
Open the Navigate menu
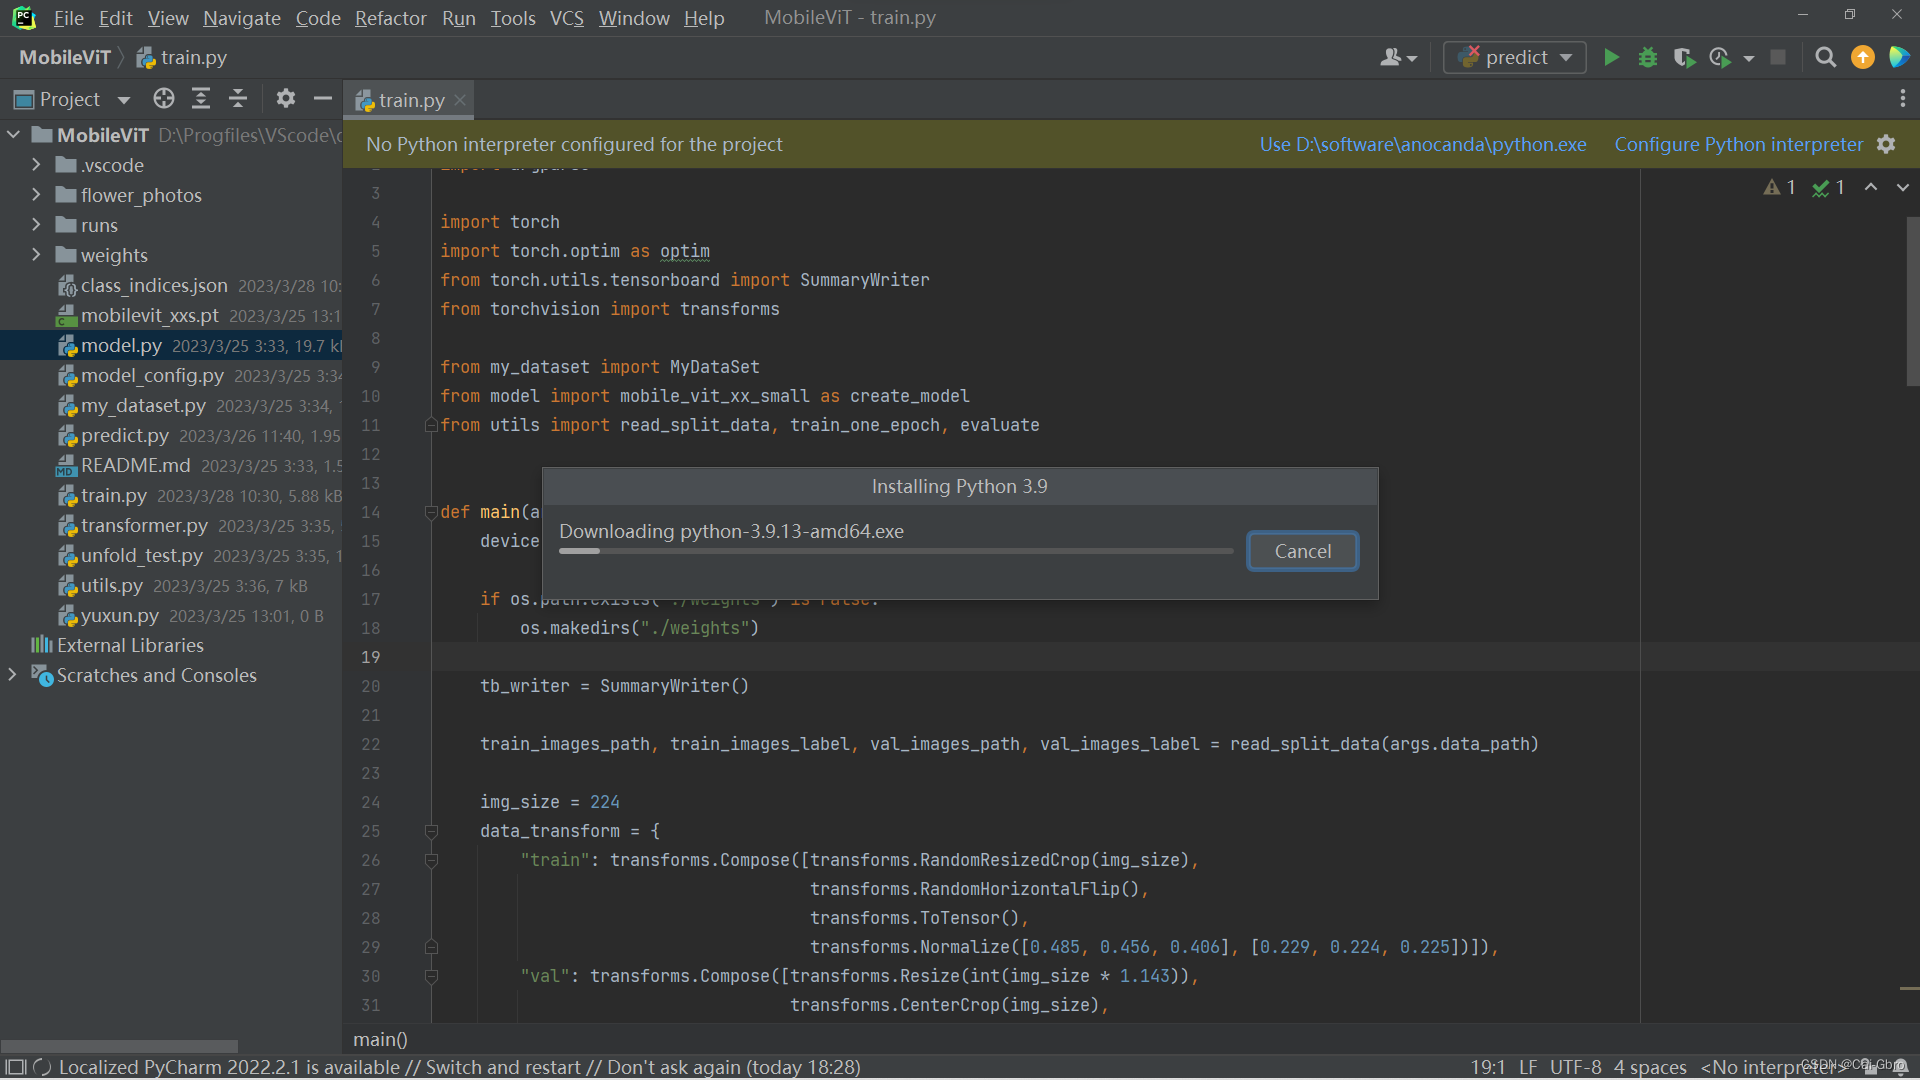pyautogui.click(x=241, y=18)
